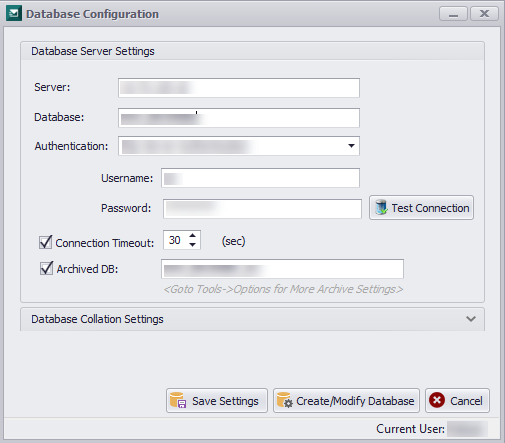Click the Current User label
505x443 pixels.
coord(410,429)
